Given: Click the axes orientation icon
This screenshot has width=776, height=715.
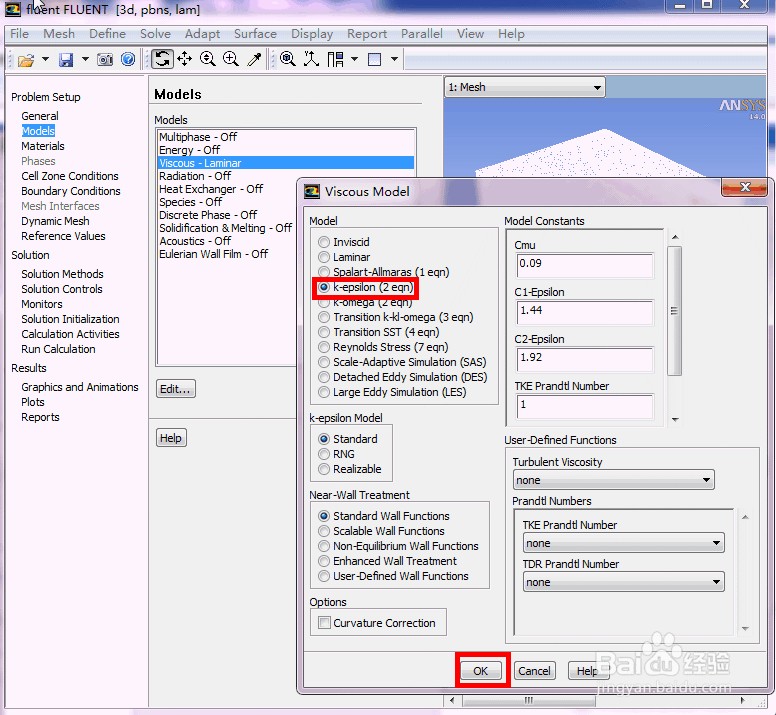Looking at the screenshot, I should pyautogui.click(x=311, y=59).
